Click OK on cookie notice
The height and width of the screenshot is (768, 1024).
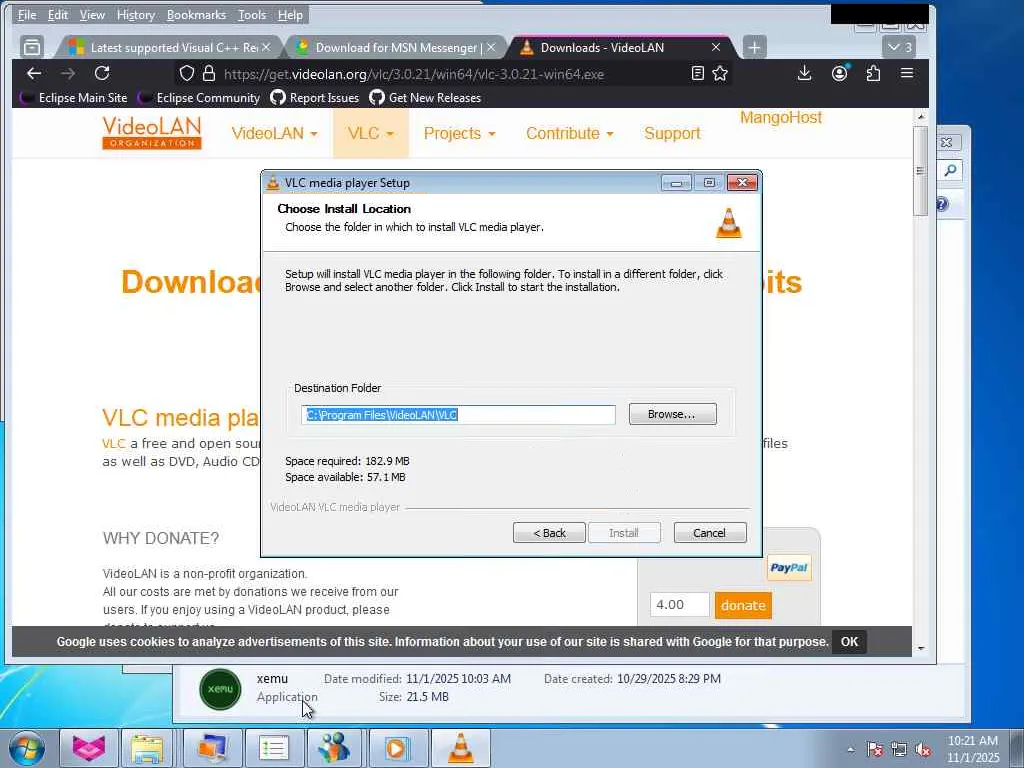click(x=849, y=641)
